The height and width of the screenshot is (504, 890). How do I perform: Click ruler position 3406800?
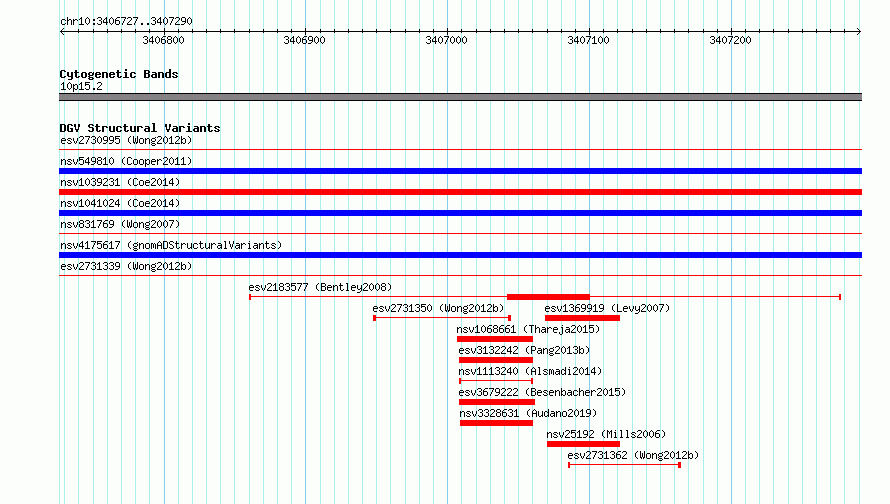[163, 40]
